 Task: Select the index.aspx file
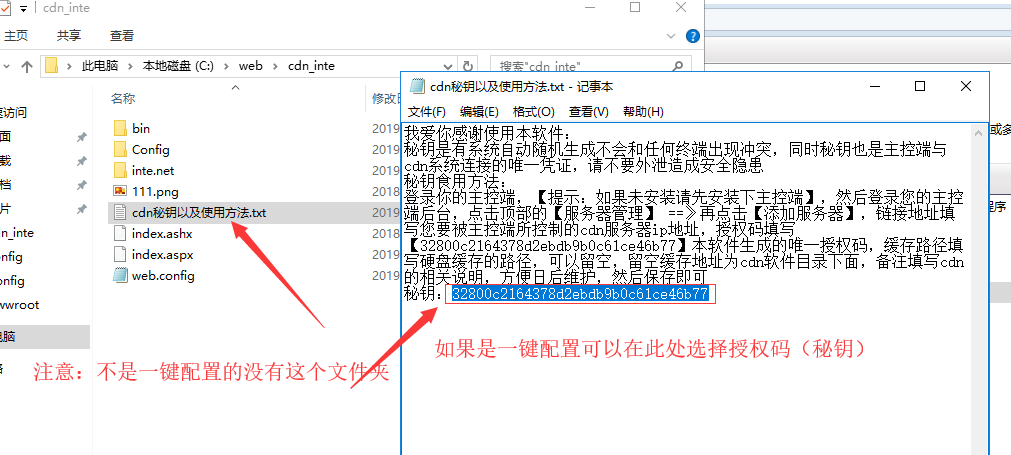click(160, 254)
